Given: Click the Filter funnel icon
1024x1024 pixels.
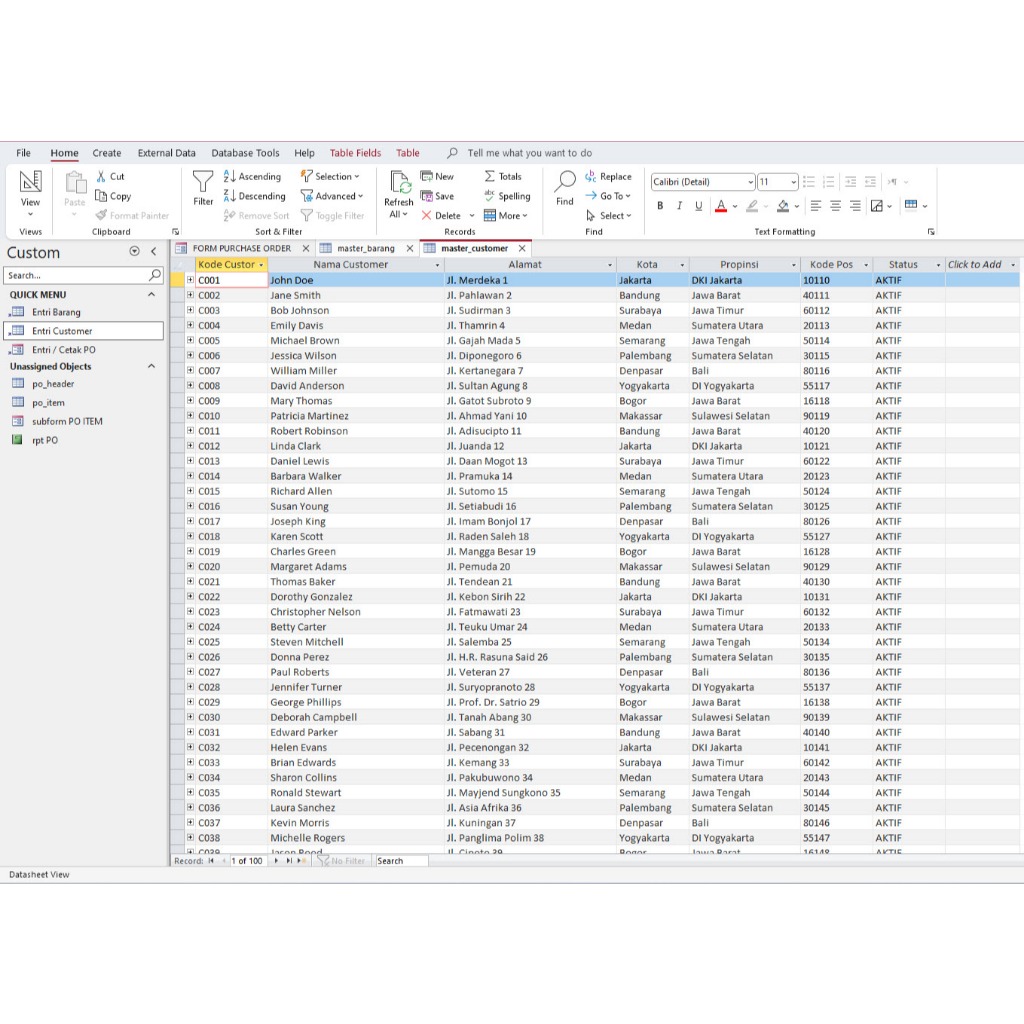Looking at the screenshot, I should tap(203, 182).
